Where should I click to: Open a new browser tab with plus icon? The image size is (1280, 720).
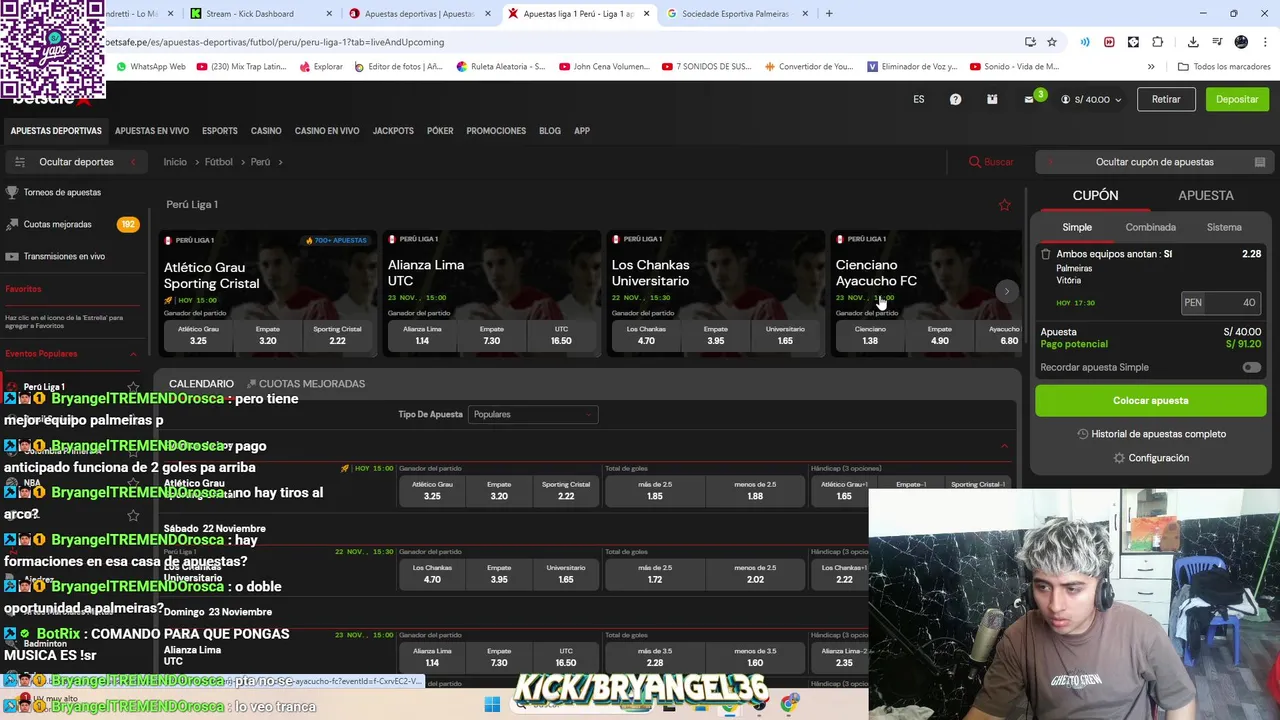(x=829, y=14)
